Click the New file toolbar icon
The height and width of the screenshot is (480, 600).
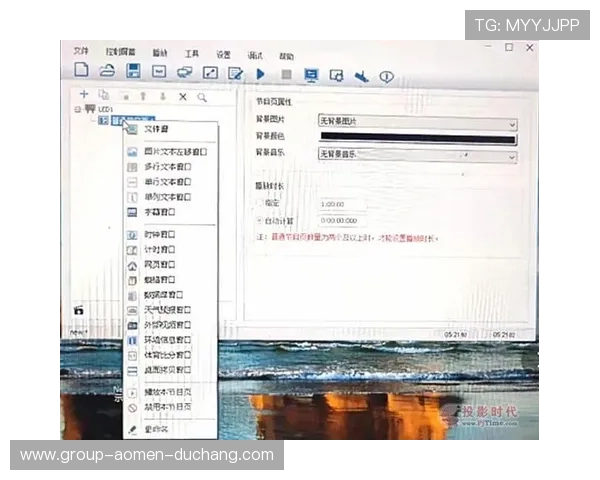point(82,72)
